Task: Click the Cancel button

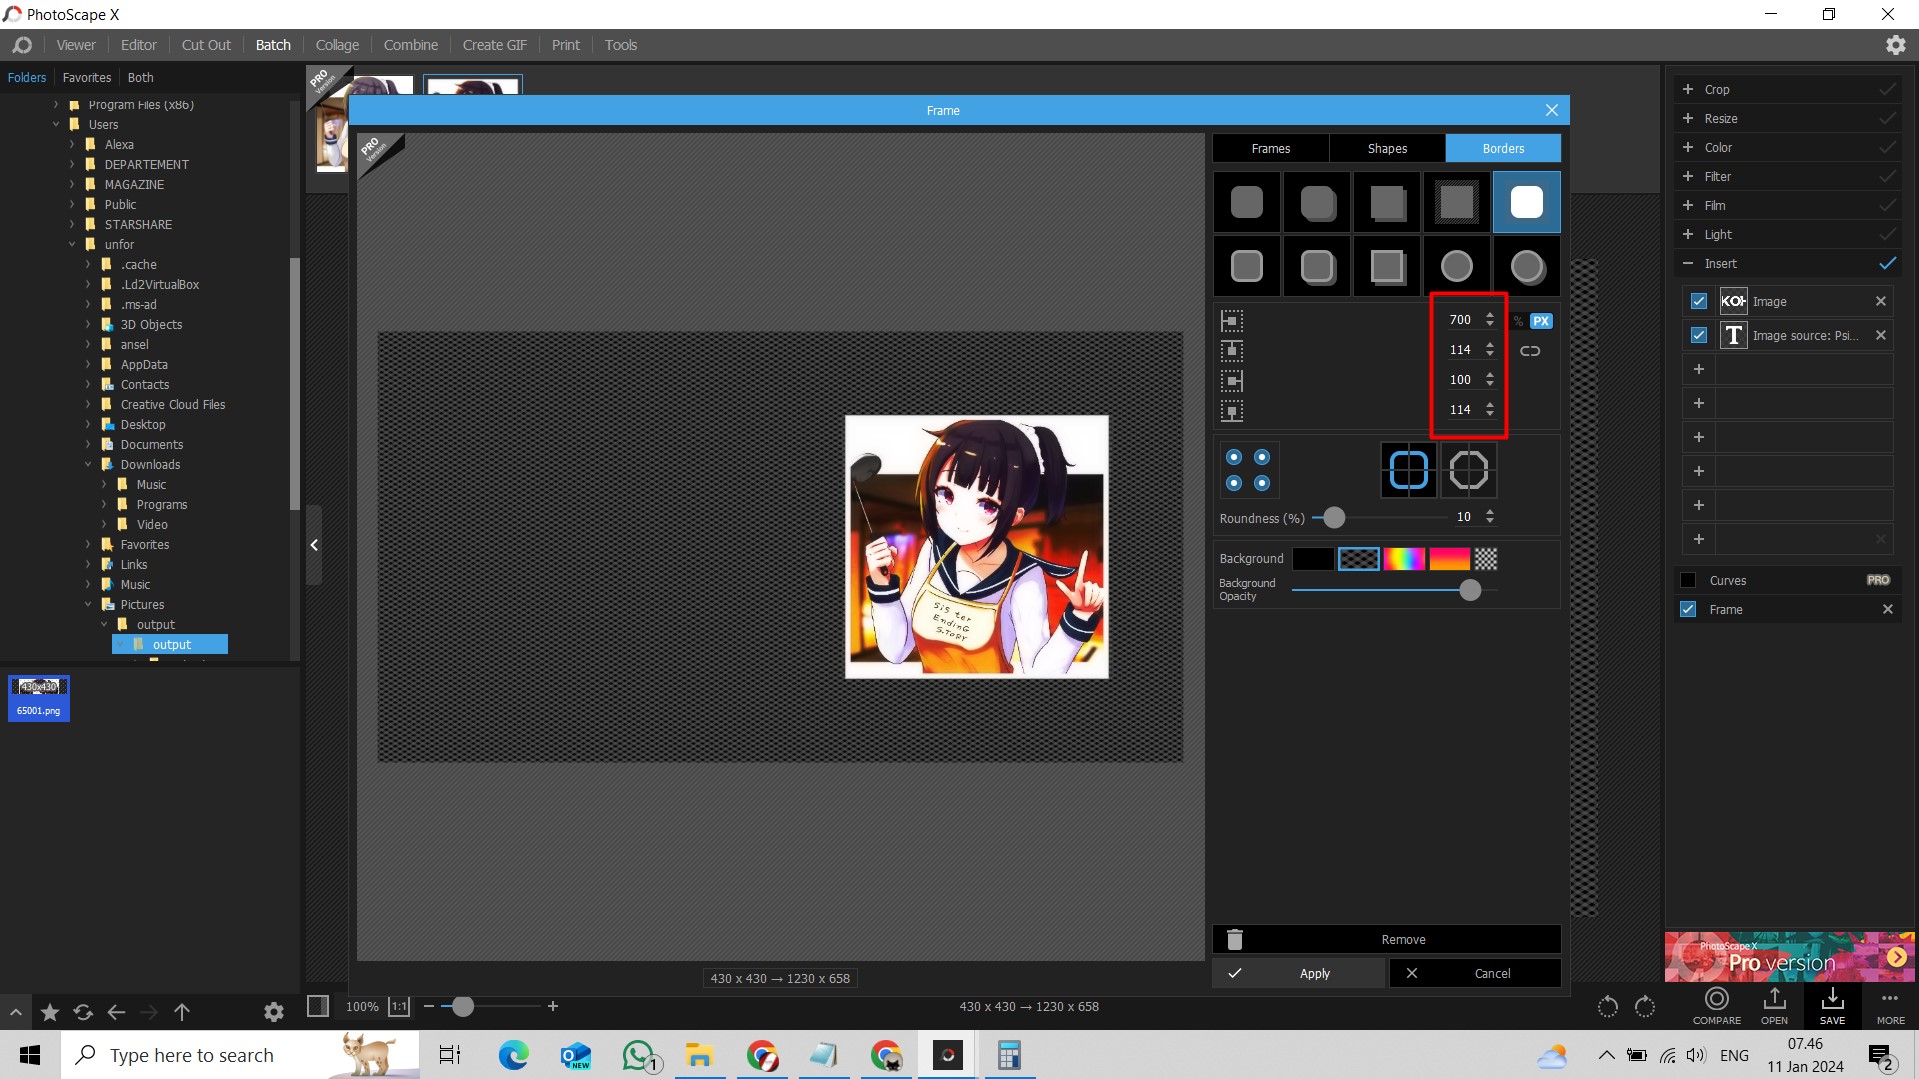Action: pos(1475,973)
